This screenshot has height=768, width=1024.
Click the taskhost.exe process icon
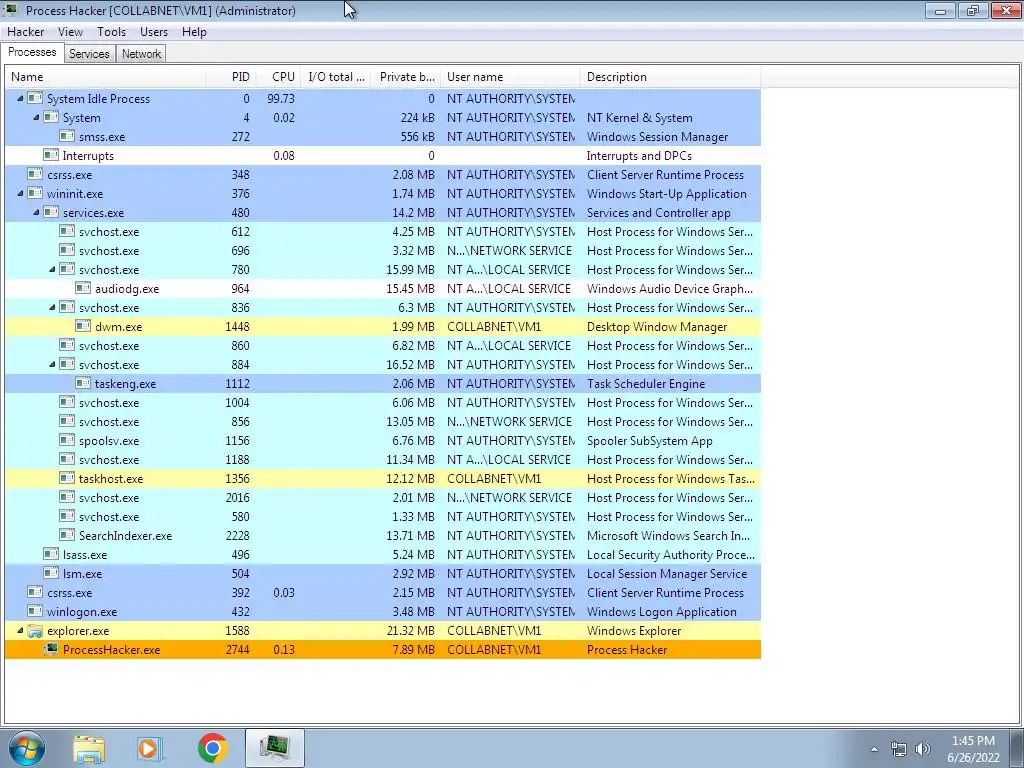click(67, 478)
